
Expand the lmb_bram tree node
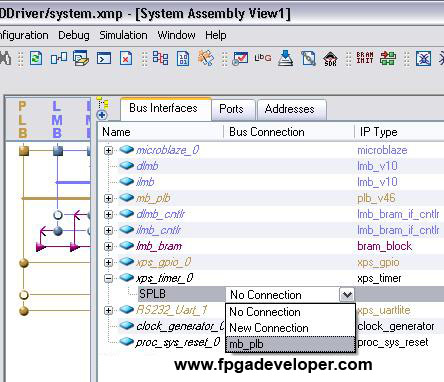tap(108, 246)
